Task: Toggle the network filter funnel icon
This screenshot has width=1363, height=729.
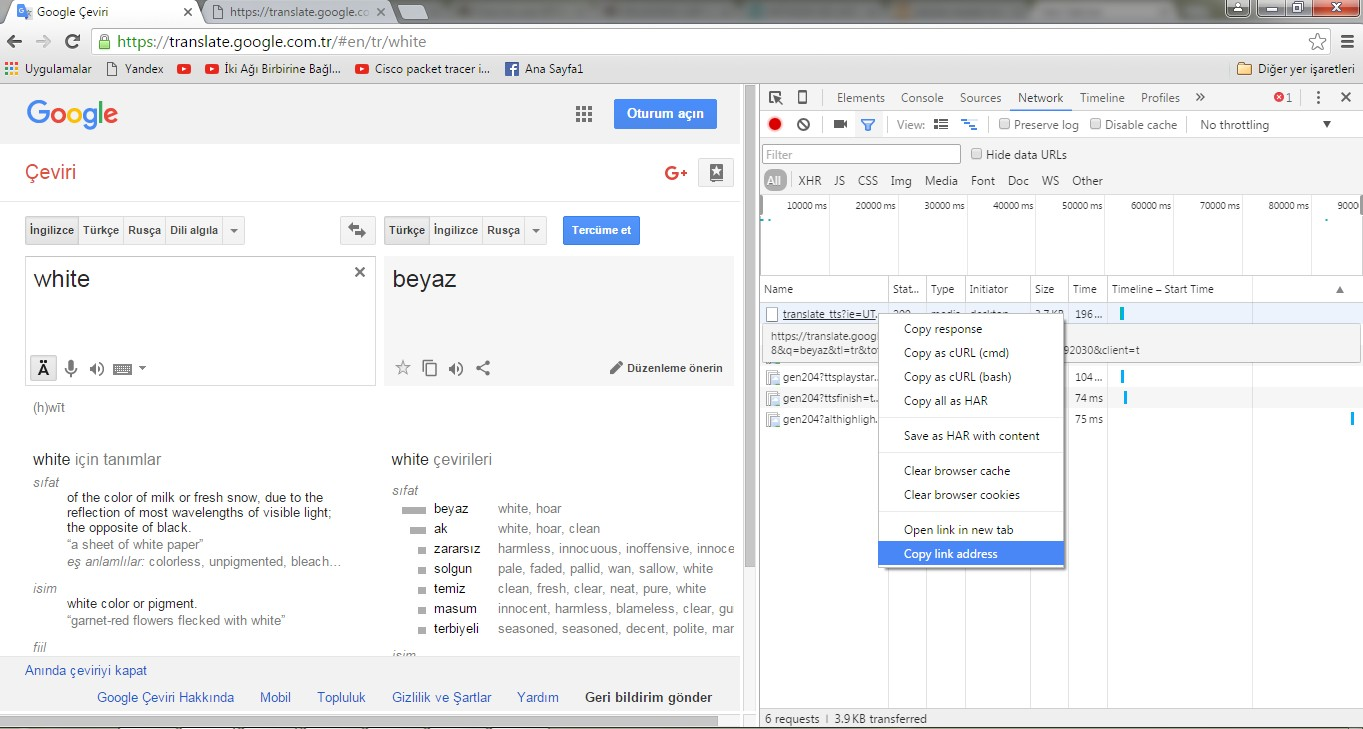Action: pyautogui.click(x=868, y=125)
